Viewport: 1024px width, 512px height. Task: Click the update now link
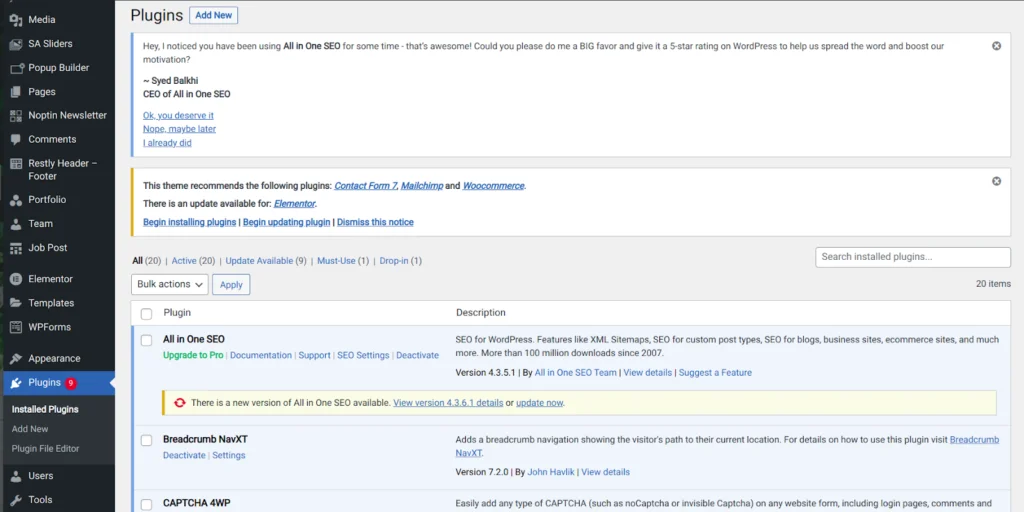(x=539, y=403)
